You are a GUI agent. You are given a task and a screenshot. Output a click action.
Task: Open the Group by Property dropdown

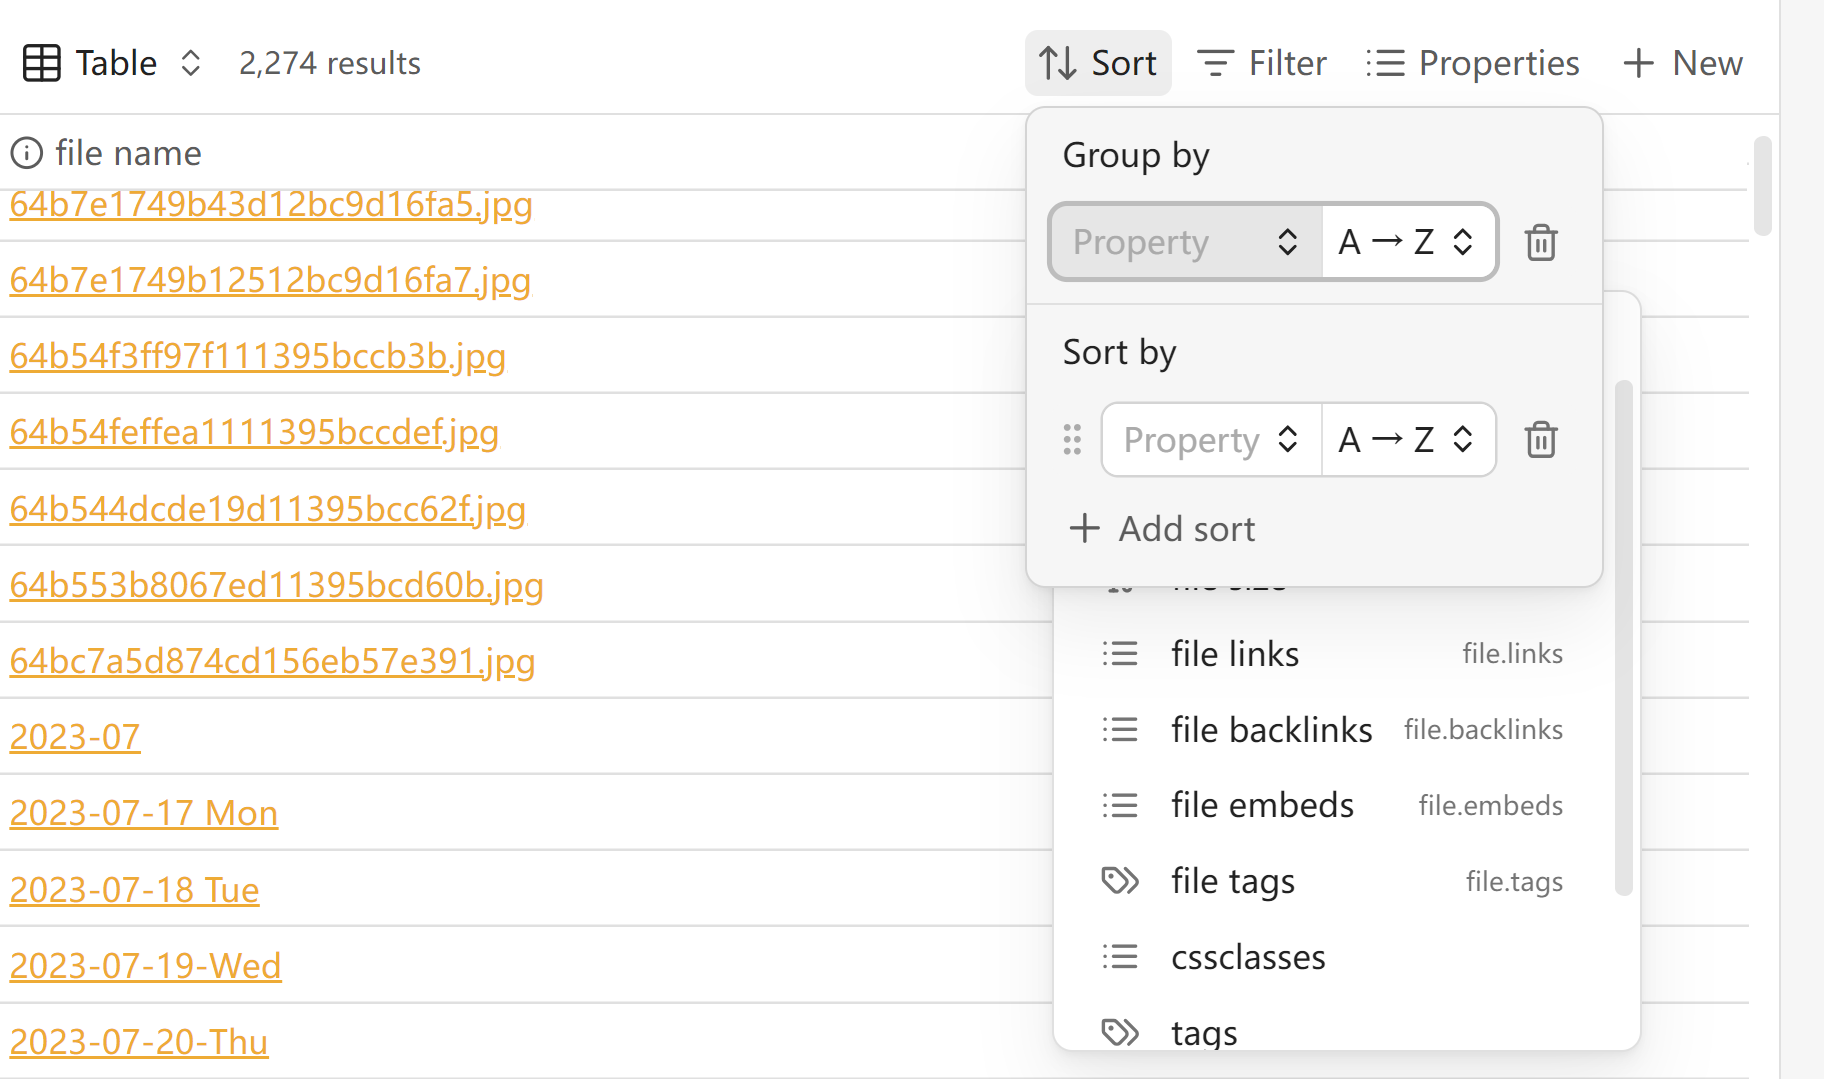click(x=1186, y=242)
